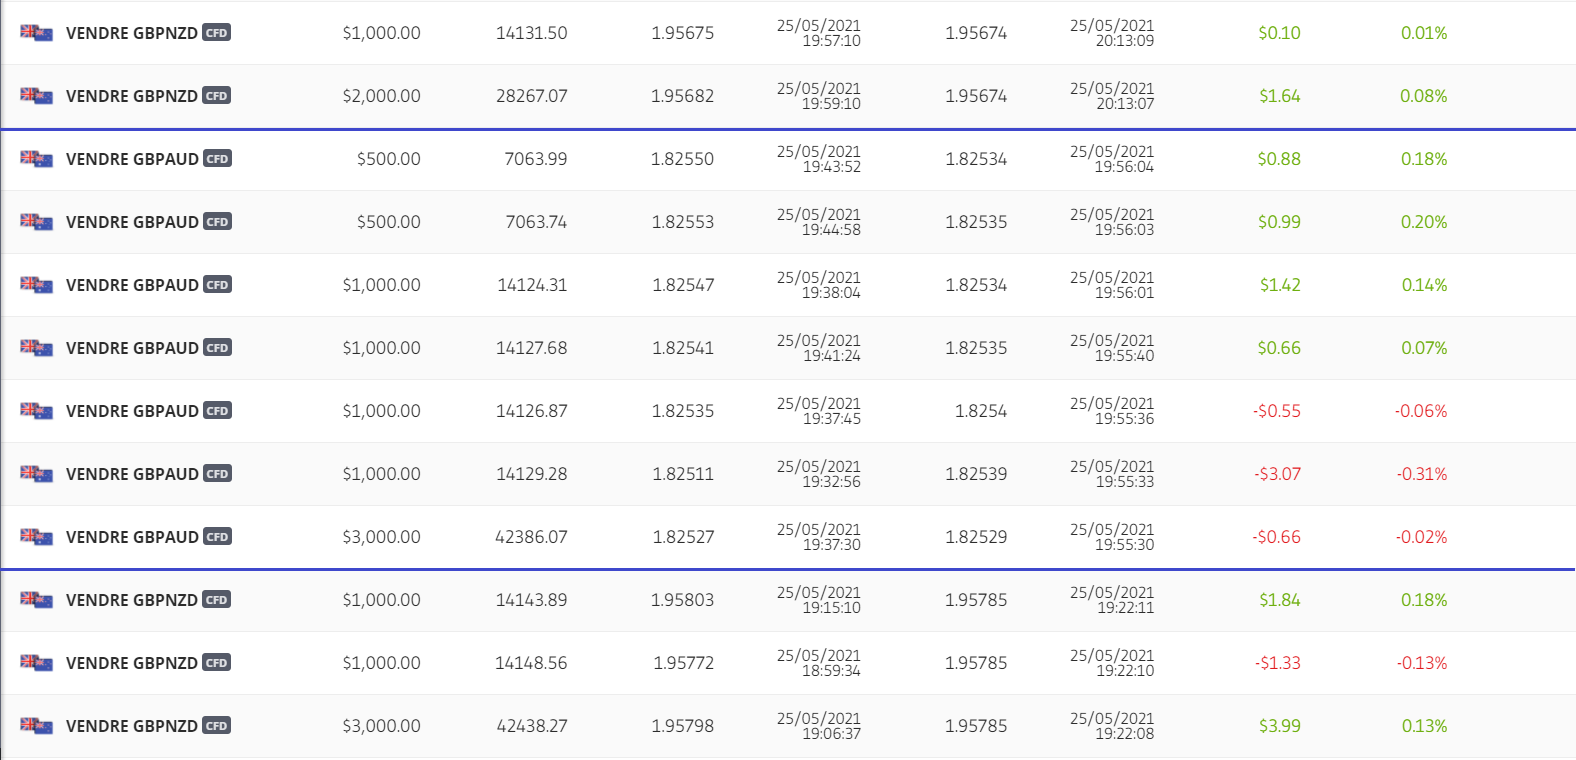Click flag icon of GBPNZD trade with $3.99 profit

(x=36, y=726)
